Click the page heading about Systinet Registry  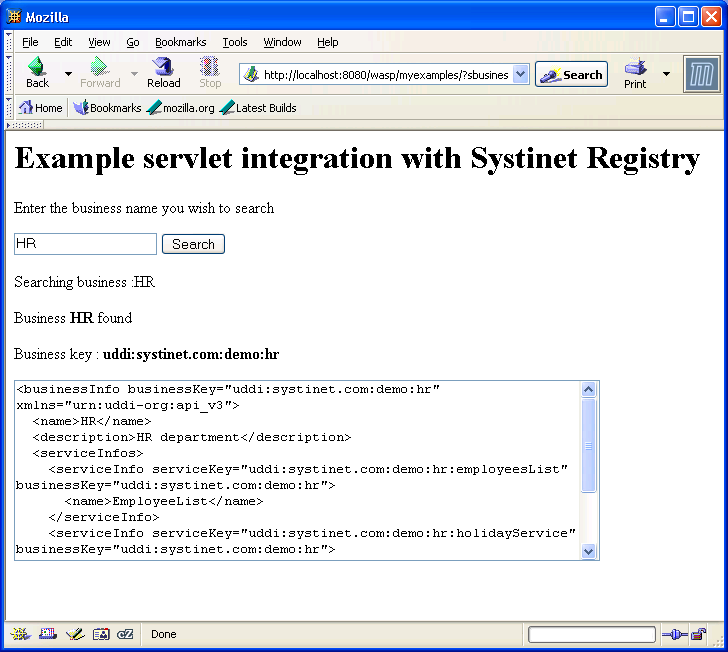[x=357, y=159]
